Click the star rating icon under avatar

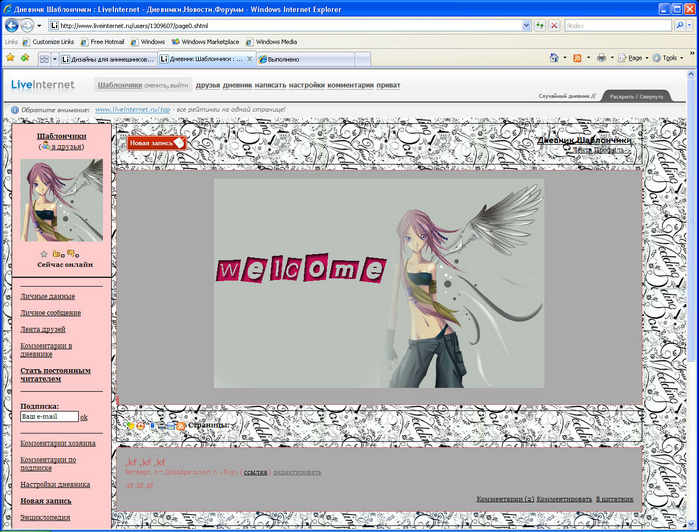(44, 254)
